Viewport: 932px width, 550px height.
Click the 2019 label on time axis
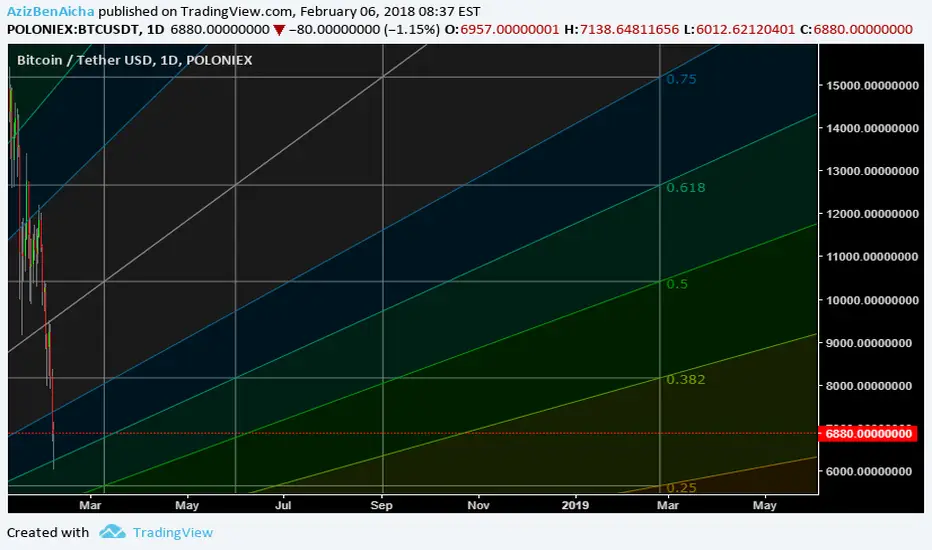pos(575,505)
